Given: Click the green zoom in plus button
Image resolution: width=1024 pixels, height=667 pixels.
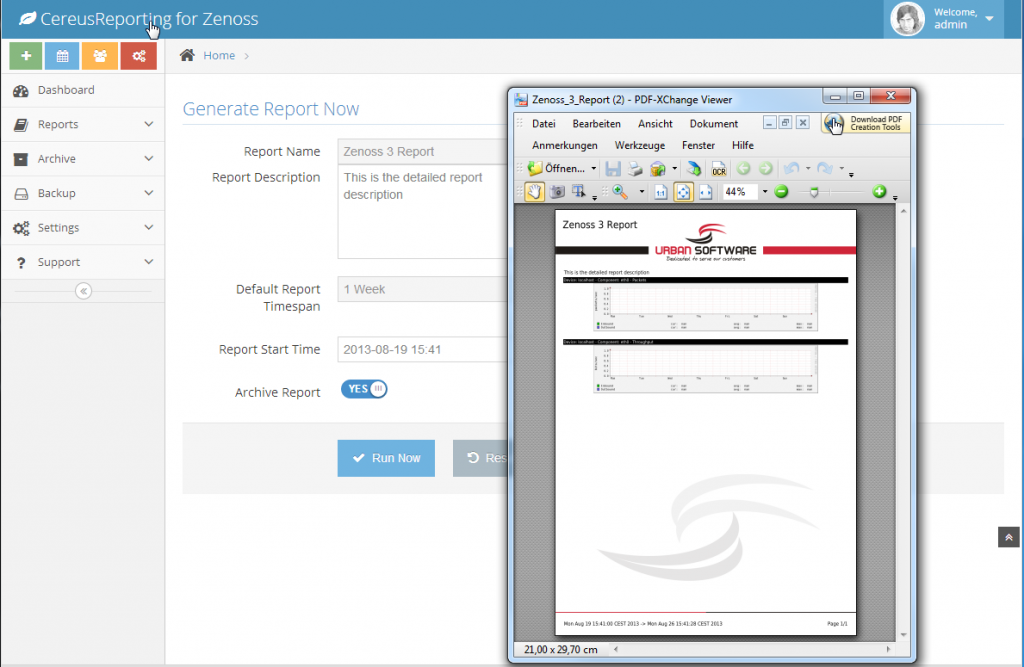Looking at the screenshot, I should click(879, 191).
